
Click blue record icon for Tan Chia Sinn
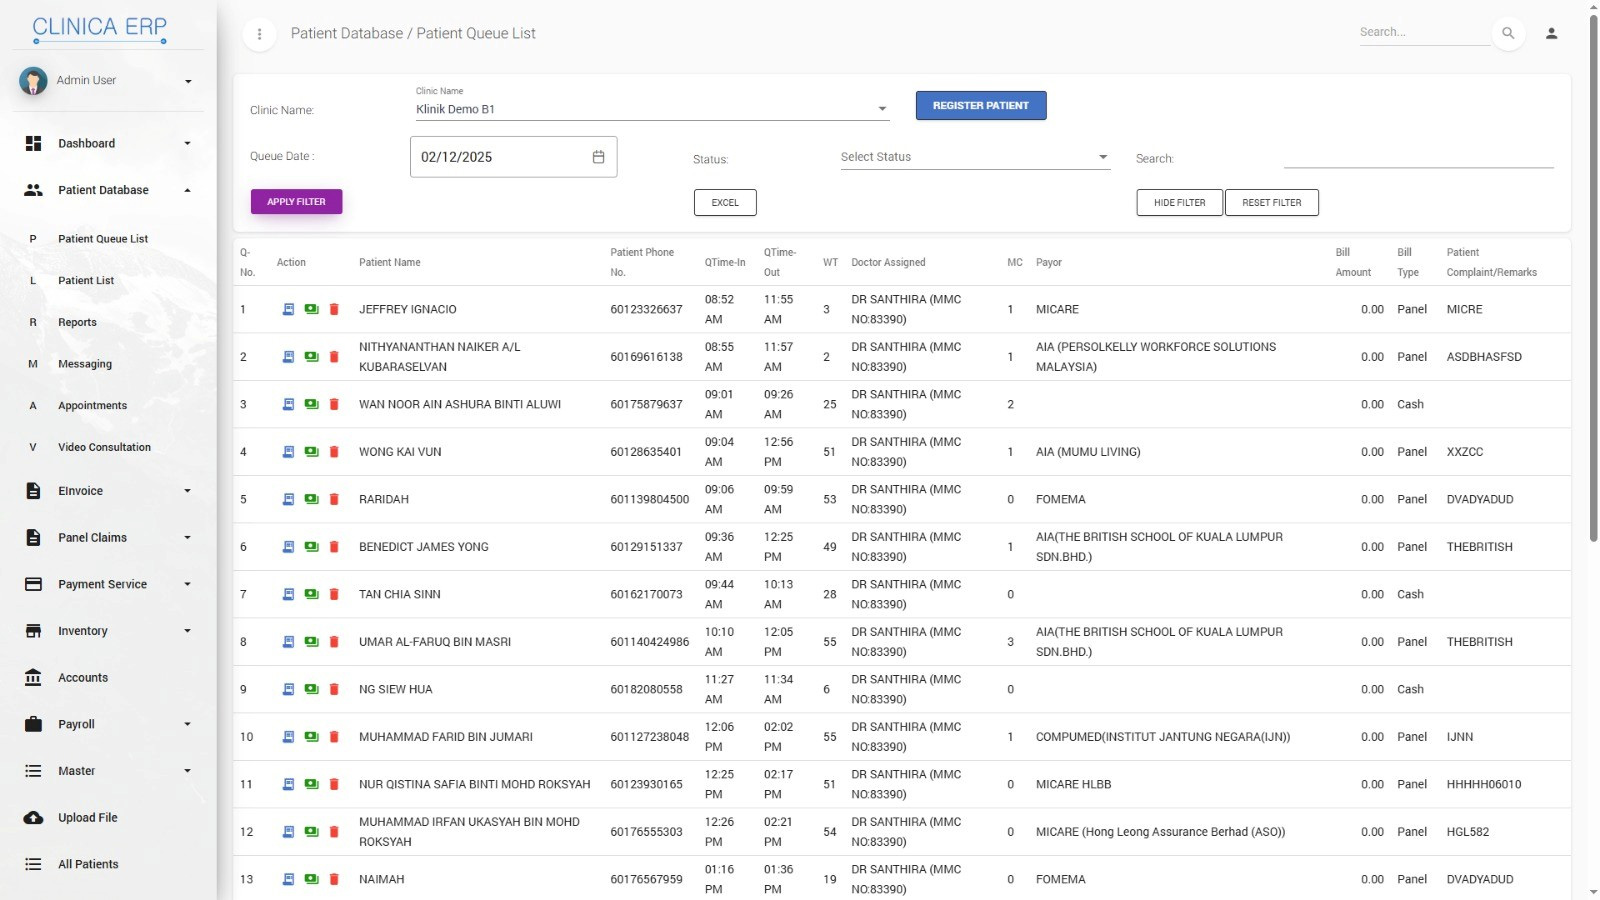point(288,595)
